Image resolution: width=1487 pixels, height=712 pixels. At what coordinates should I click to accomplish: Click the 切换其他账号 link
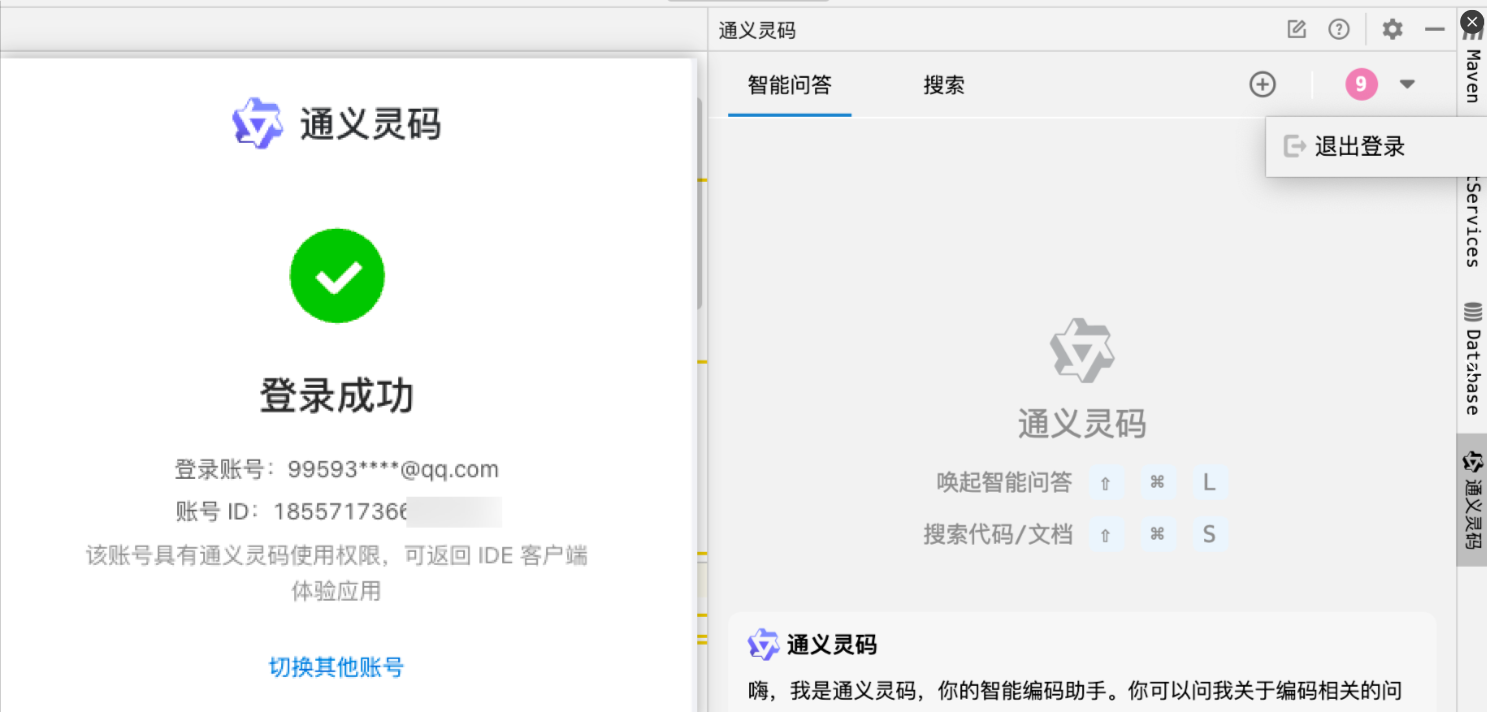[x=337, y=667]
